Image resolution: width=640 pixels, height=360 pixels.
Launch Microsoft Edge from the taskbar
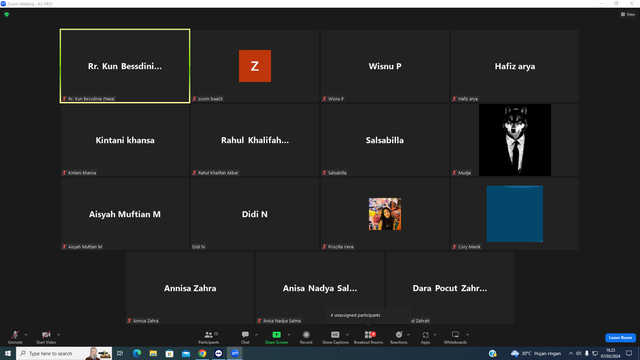click(x=137, y=353)
